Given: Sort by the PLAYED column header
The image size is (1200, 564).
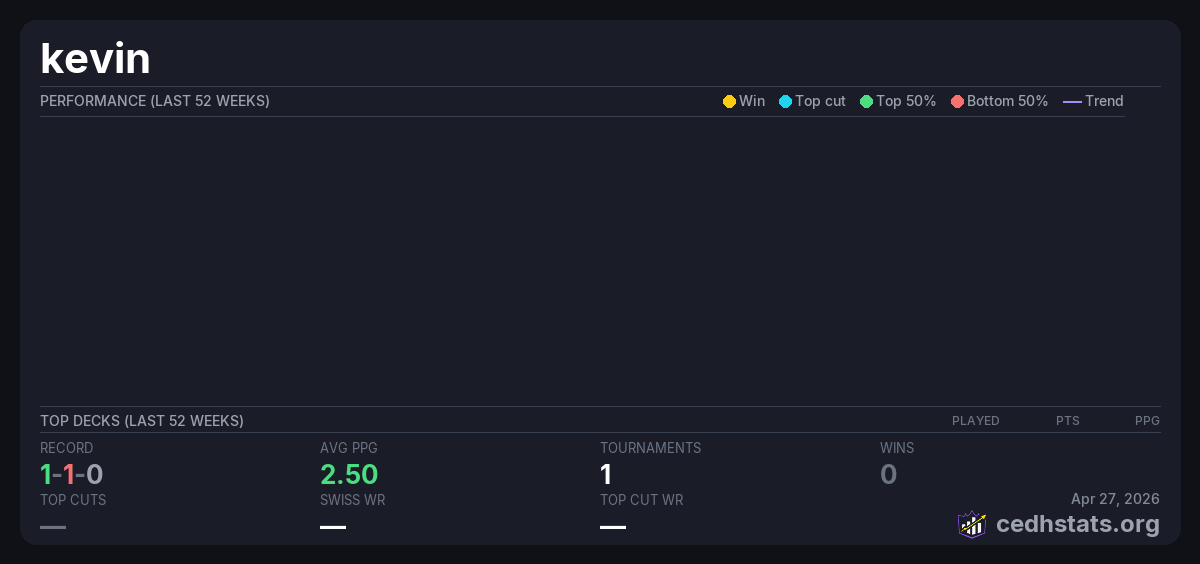Looking at the screenshot, I should [x=975, y=421].
